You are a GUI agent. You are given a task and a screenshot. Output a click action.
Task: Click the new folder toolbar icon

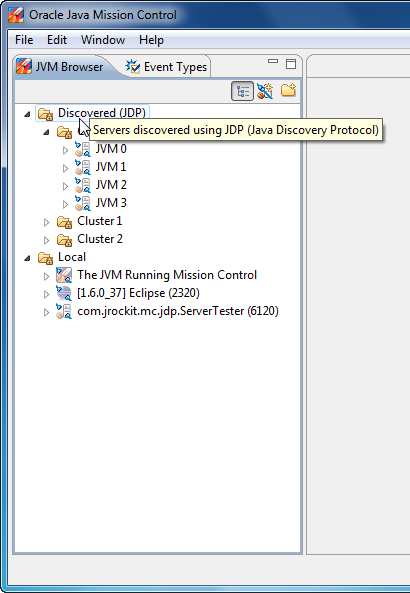(288, 90)
